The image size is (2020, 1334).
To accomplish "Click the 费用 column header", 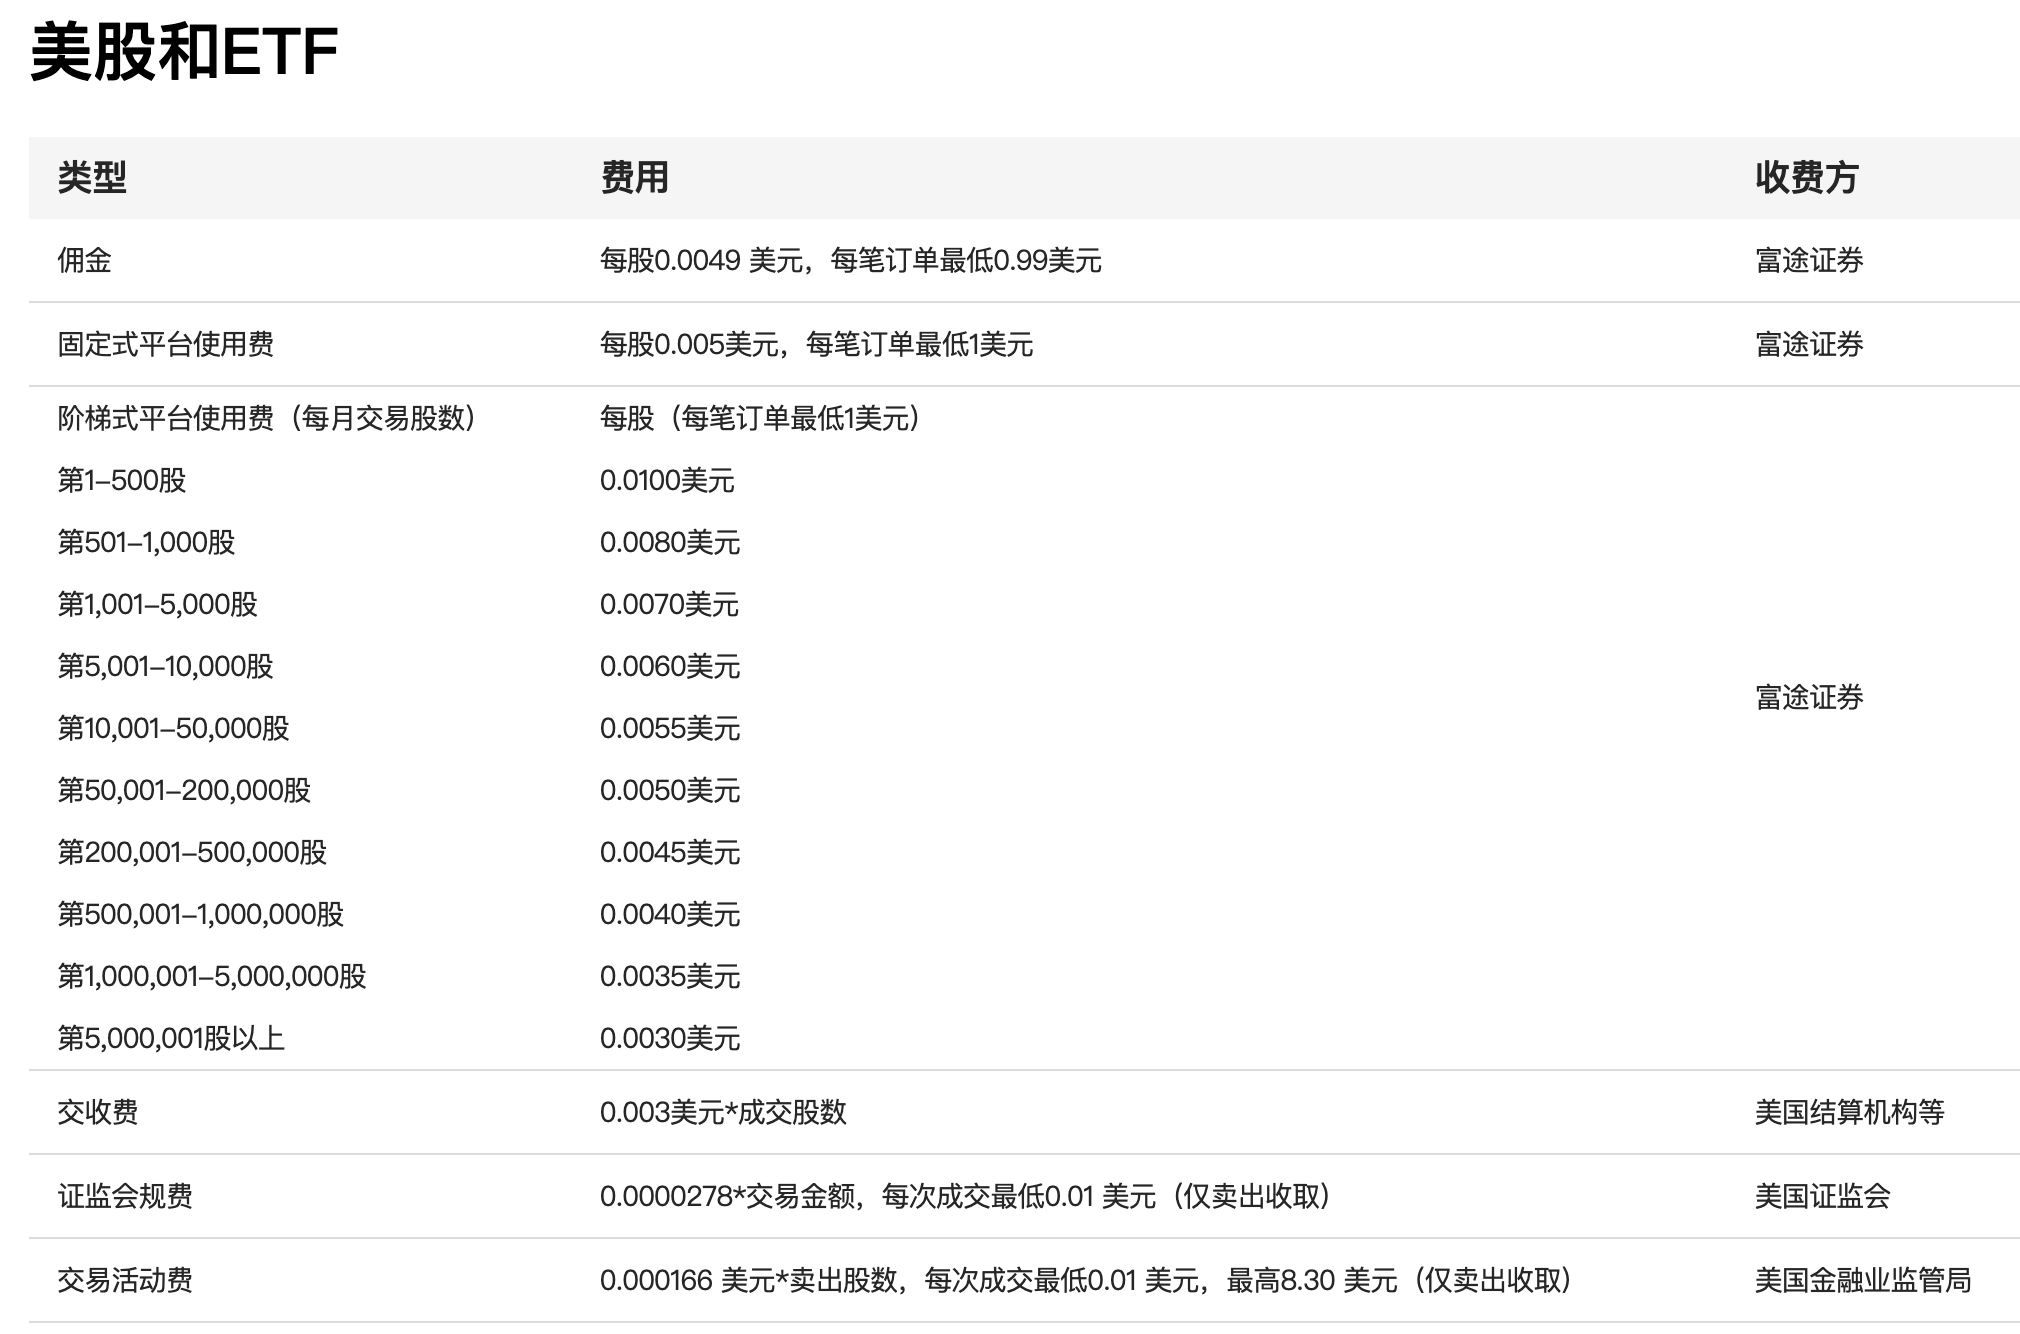I will point(634,178).
